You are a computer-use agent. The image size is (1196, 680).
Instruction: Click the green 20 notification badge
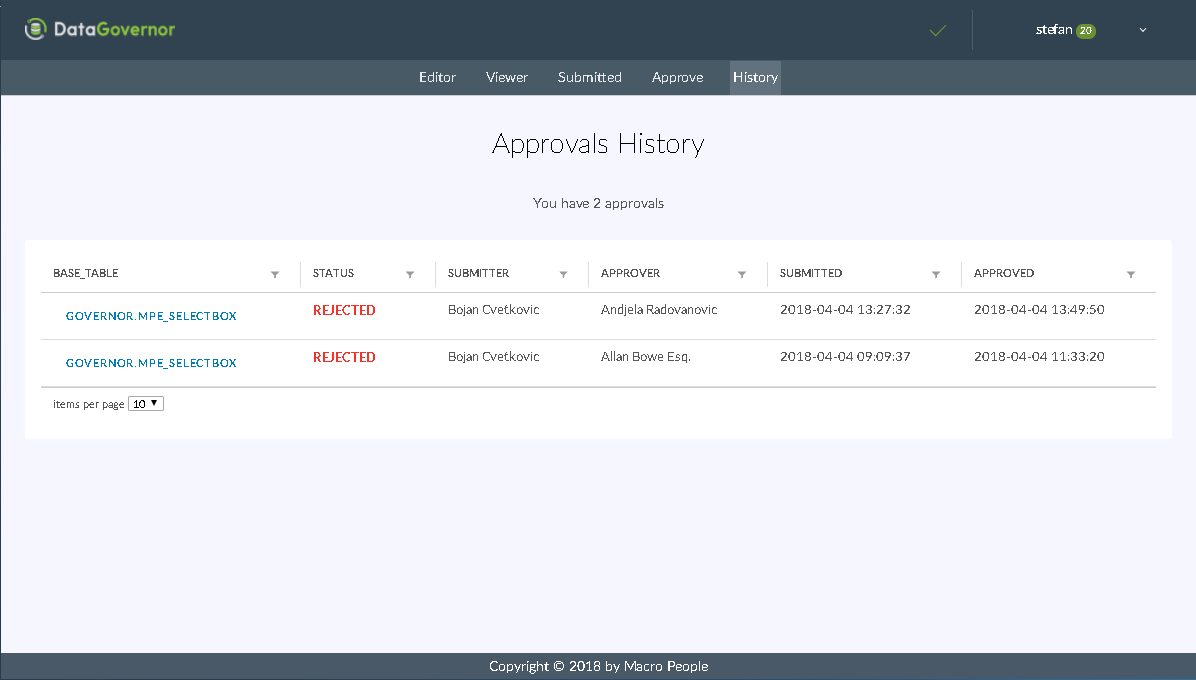[1086, 31]
